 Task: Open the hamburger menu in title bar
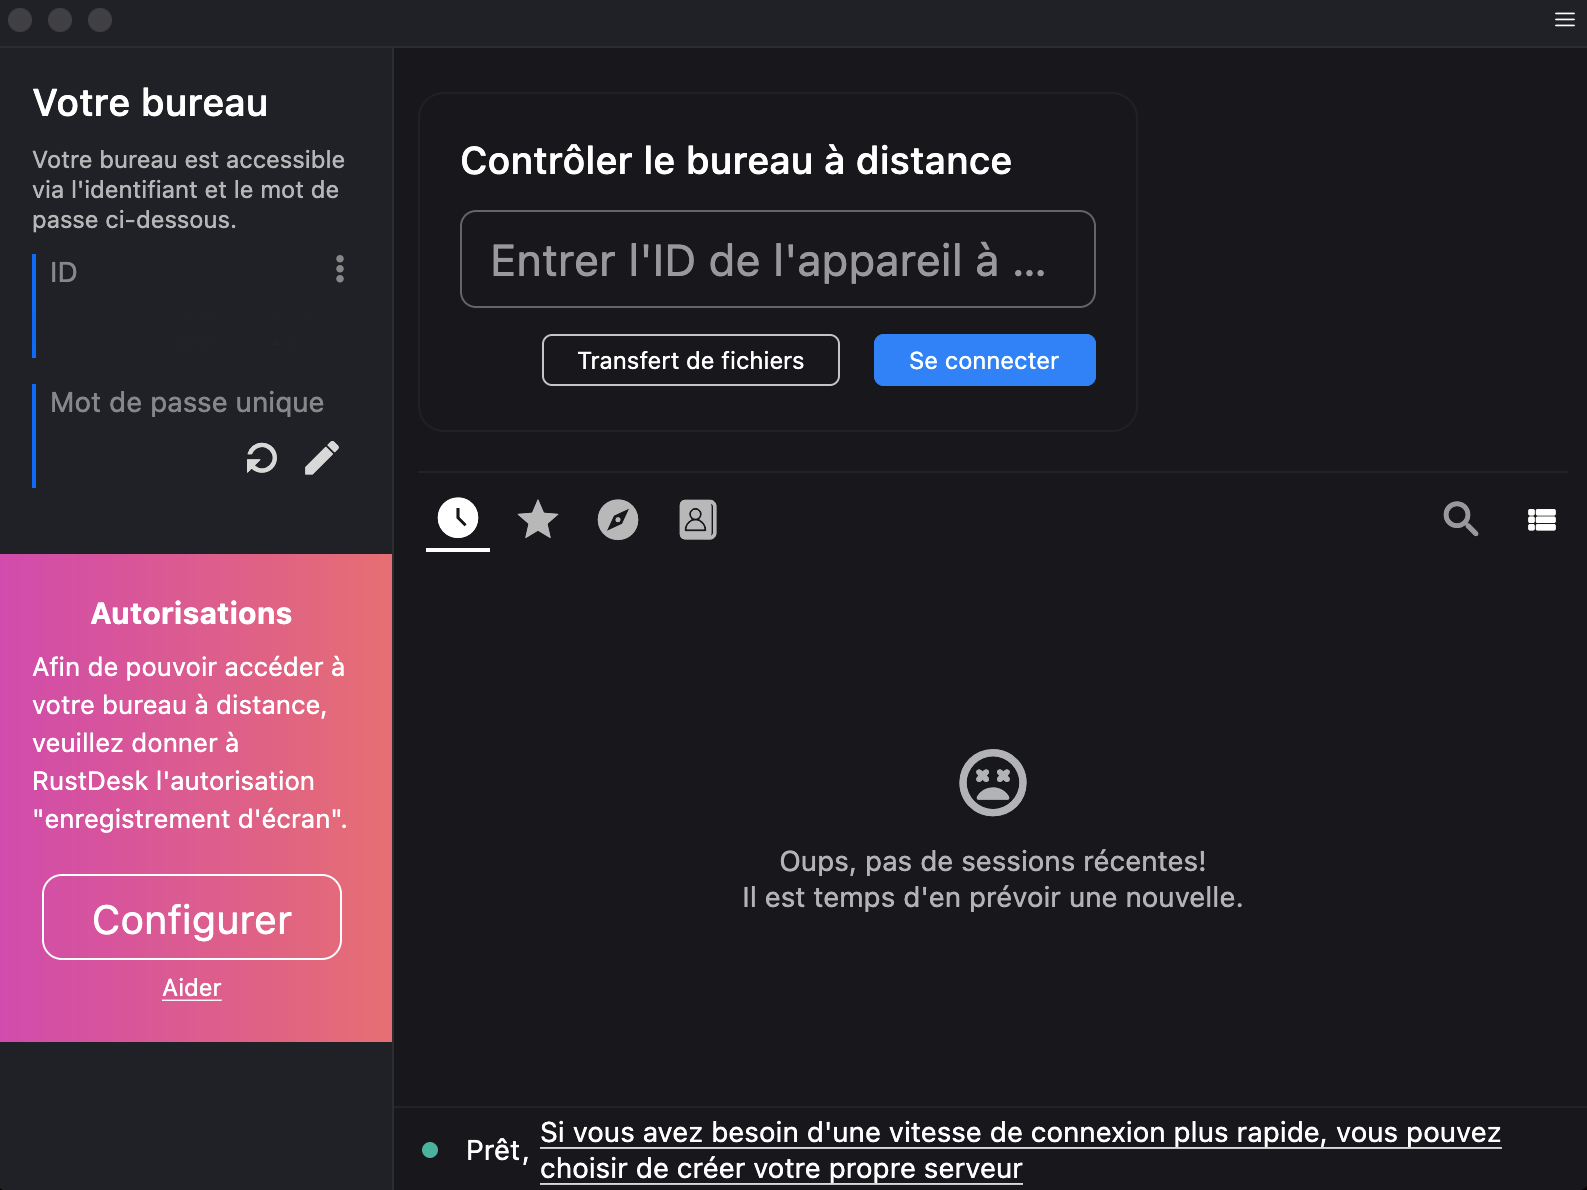1564,20
